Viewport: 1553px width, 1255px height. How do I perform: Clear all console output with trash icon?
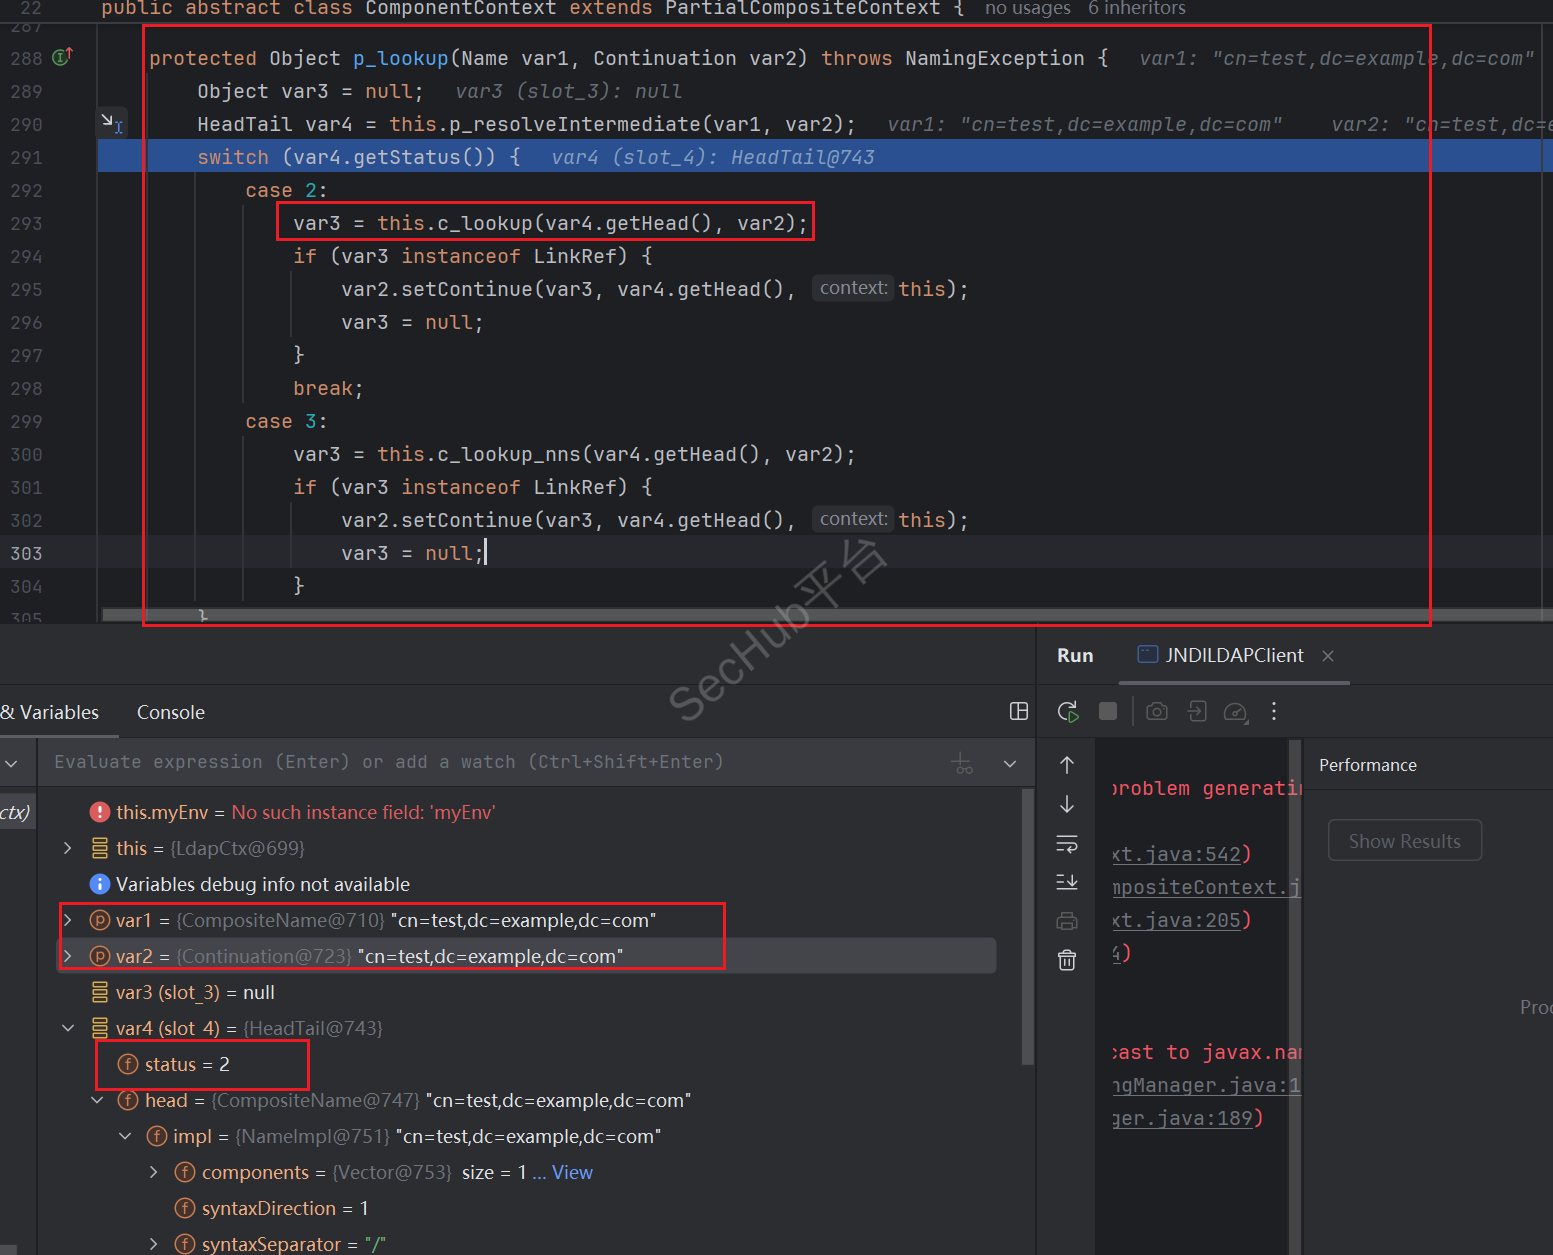coord(1067,961)
